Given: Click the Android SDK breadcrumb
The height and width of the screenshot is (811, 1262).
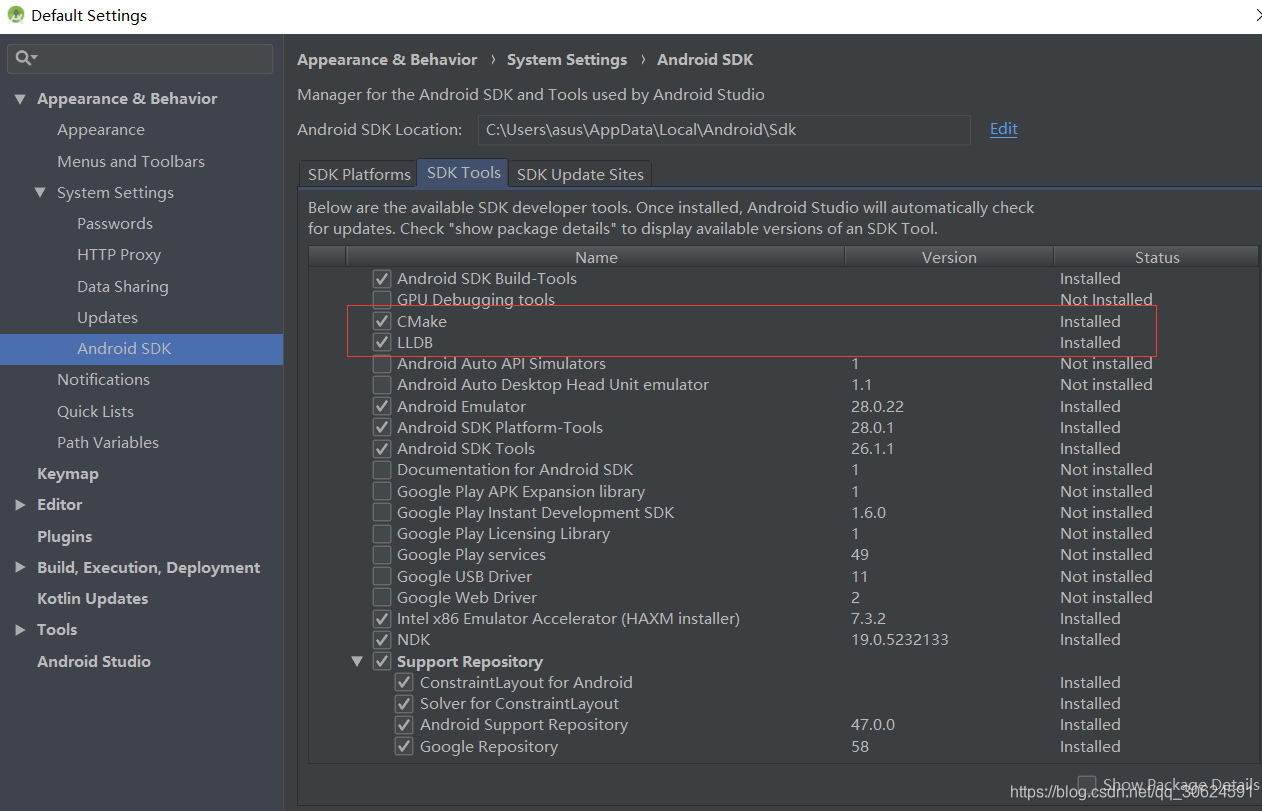Looking at the screenshot, I should 705,60.
